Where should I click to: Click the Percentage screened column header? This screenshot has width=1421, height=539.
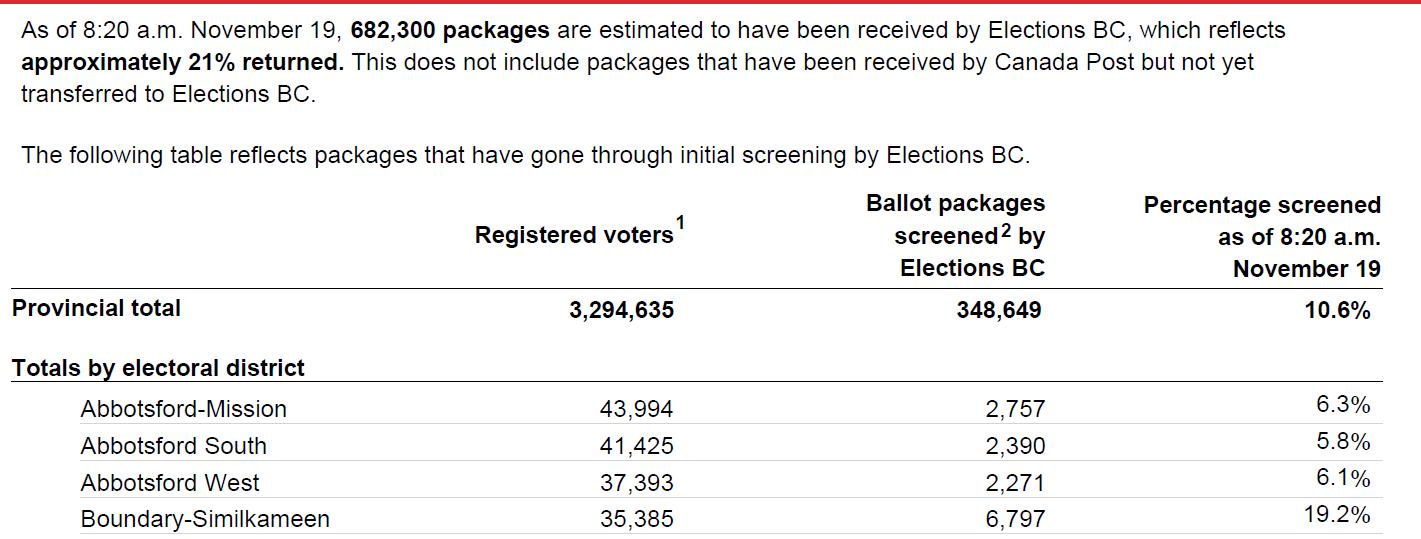[x=1262, y=237]
